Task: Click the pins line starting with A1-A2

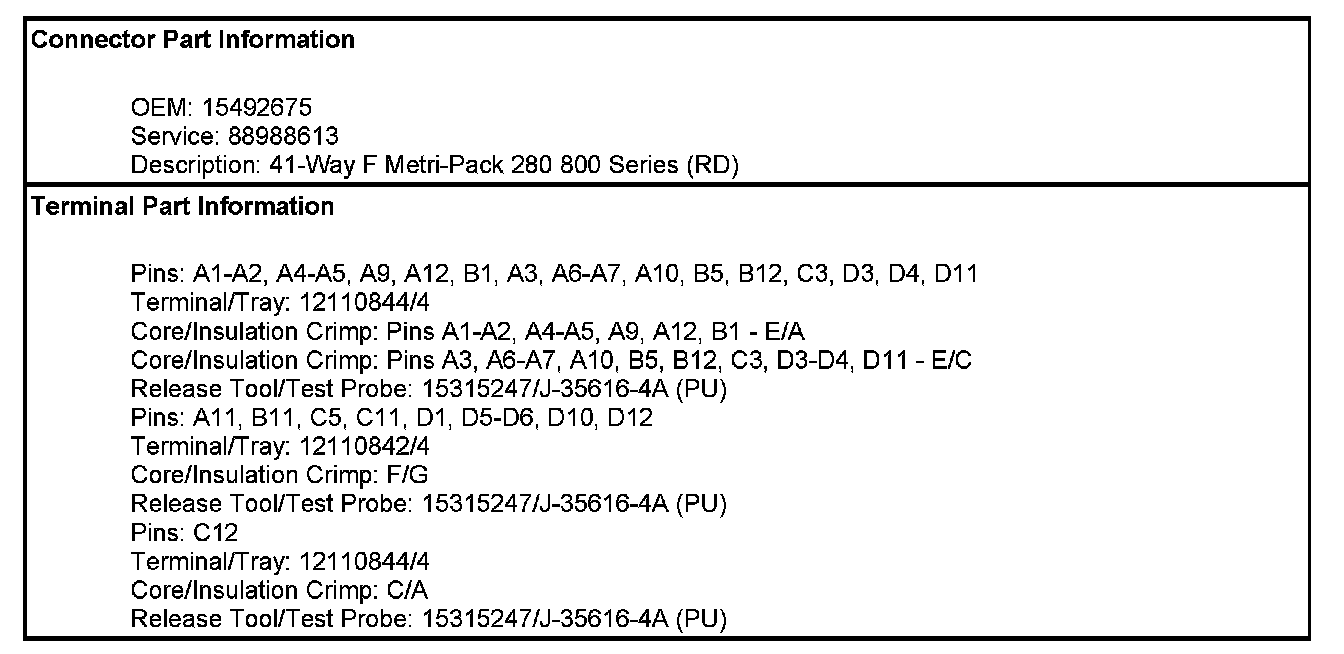Action: [x=554, y=273]
